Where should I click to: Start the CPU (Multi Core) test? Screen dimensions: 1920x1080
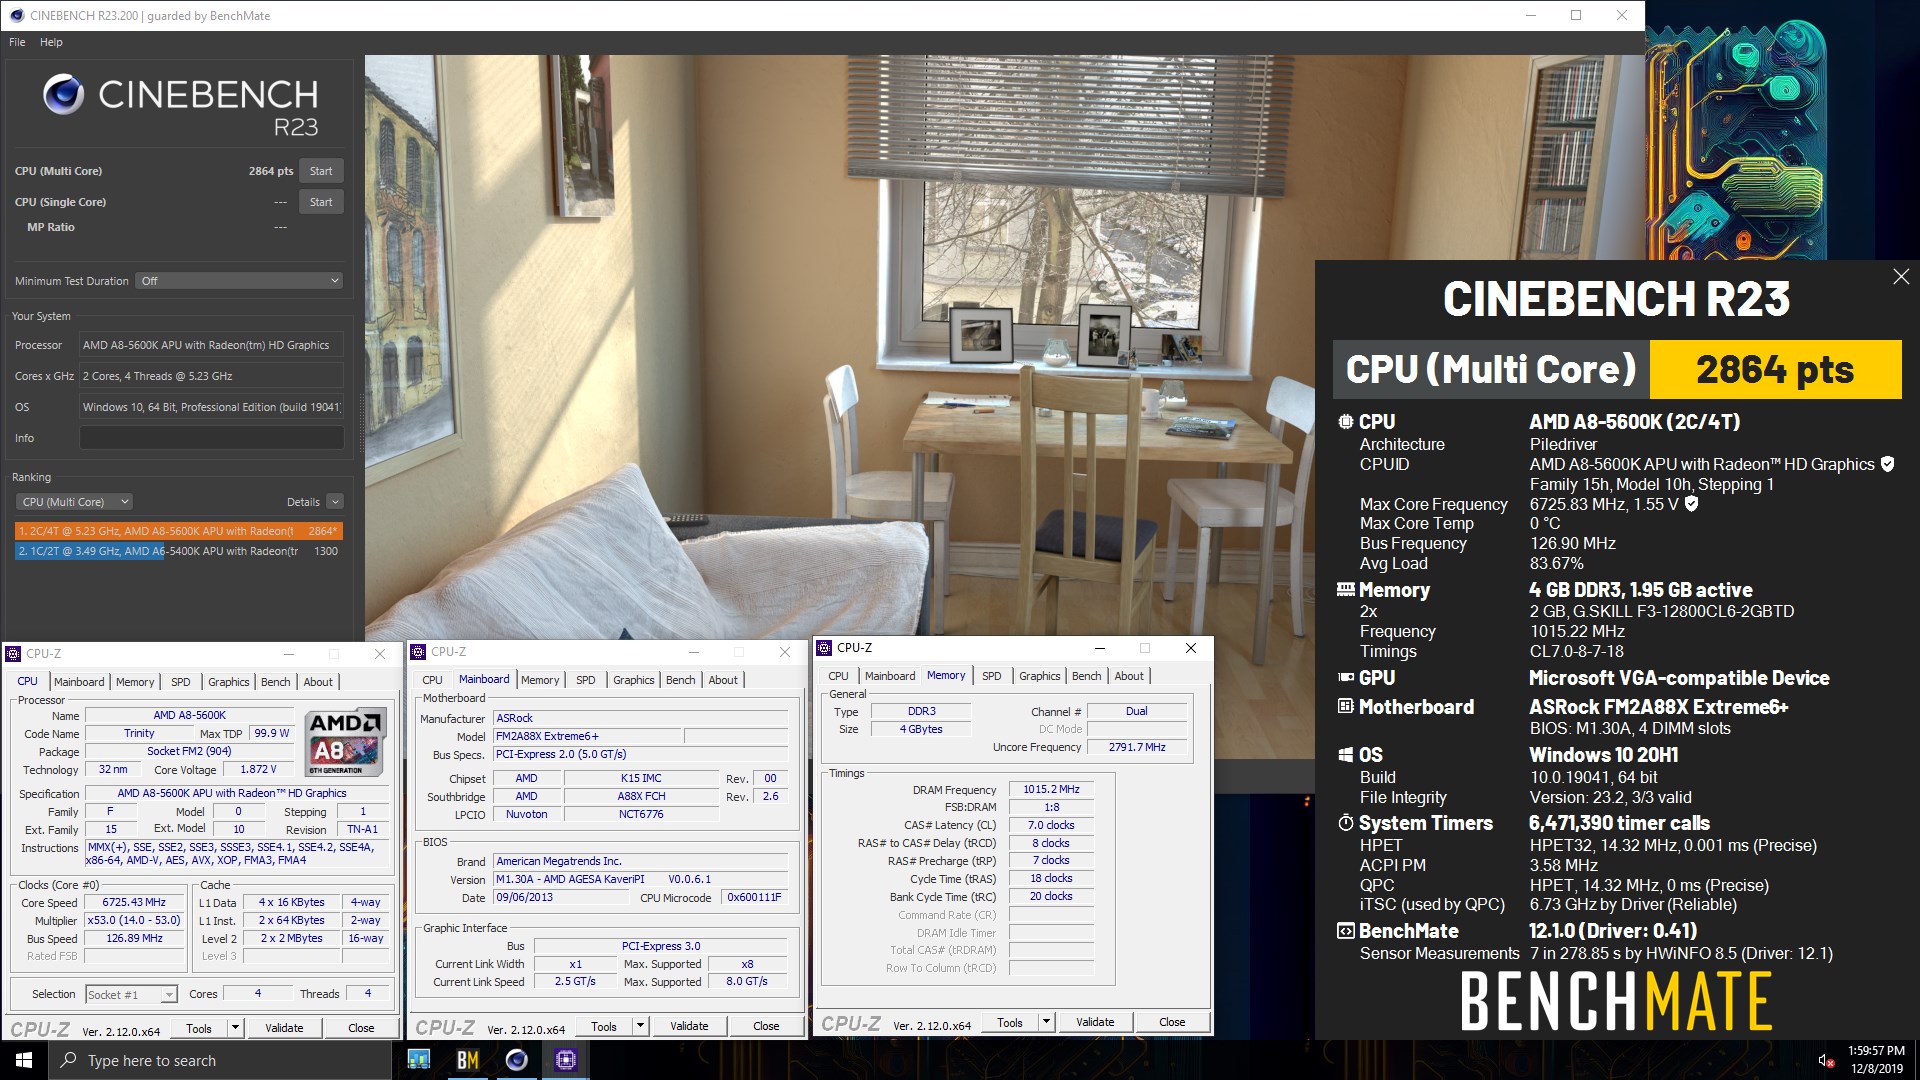[x=321, y=171]
